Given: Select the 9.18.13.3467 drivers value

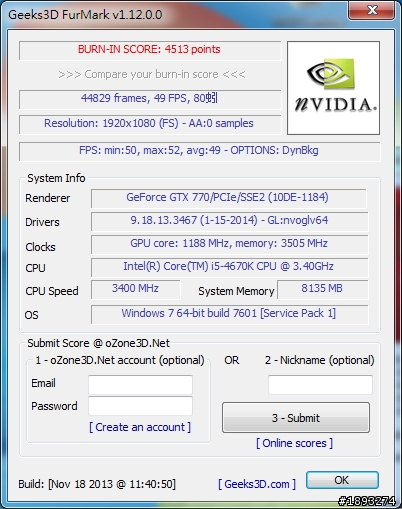Looking at the screenshot, I should point(229,220).
